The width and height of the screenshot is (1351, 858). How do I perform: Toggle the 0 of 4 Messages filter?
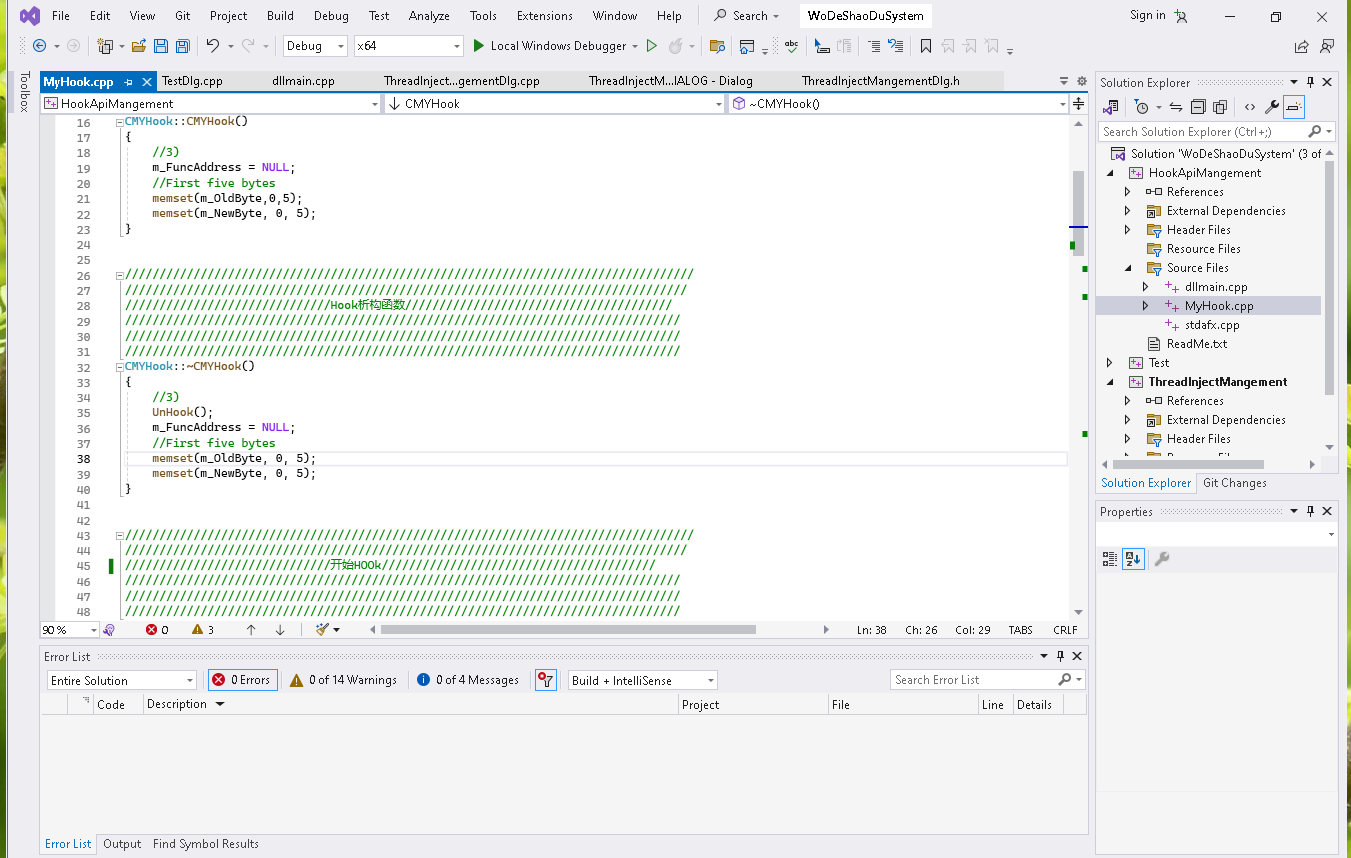coord(468,680)
